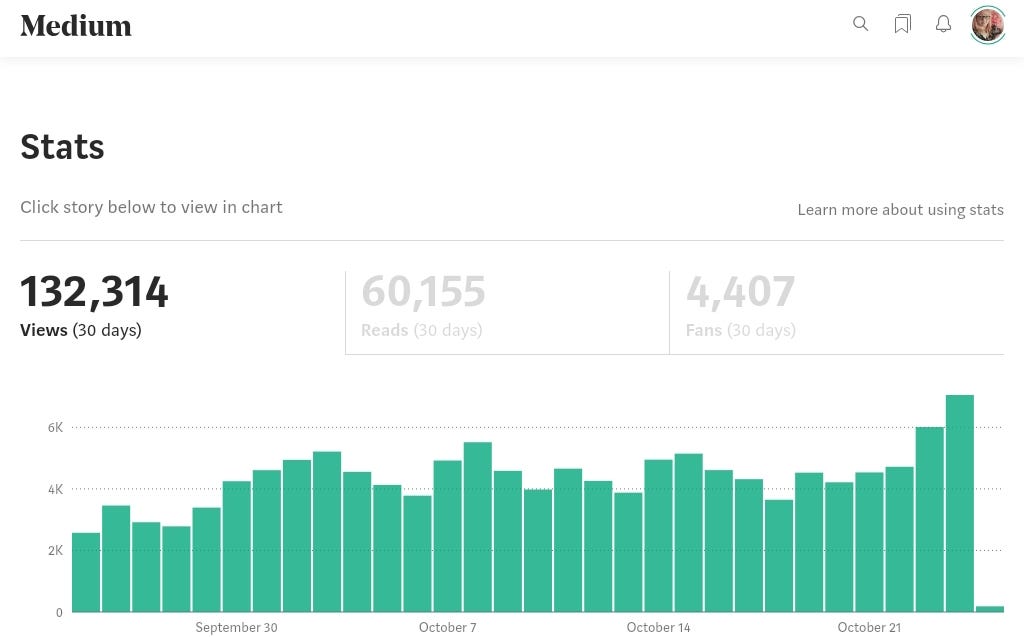This screenshot has width=1024, height=637.
Task: Click the October 7 axis label
Action: pyautogui.click(x=447, y=627)
